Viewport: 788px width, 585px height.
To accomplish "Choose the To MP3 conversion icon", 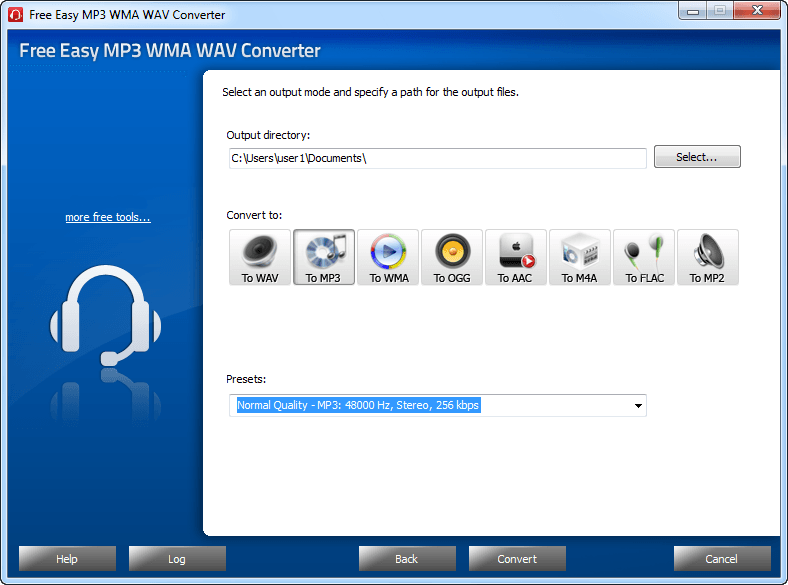I will (x=324, y=258).
